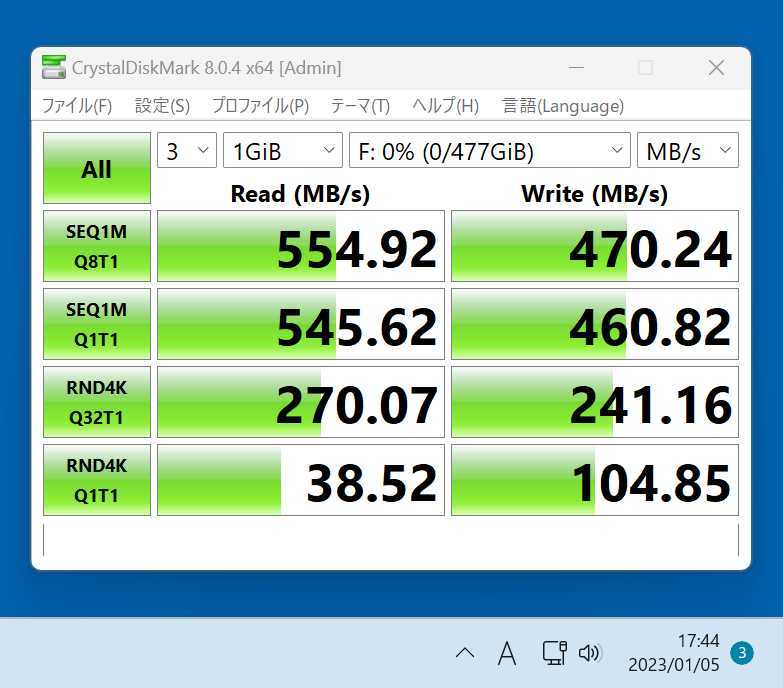Viewport: 783px width, 688px height.
Task: Open the notification badge showing 3
Action: (742, 653)
